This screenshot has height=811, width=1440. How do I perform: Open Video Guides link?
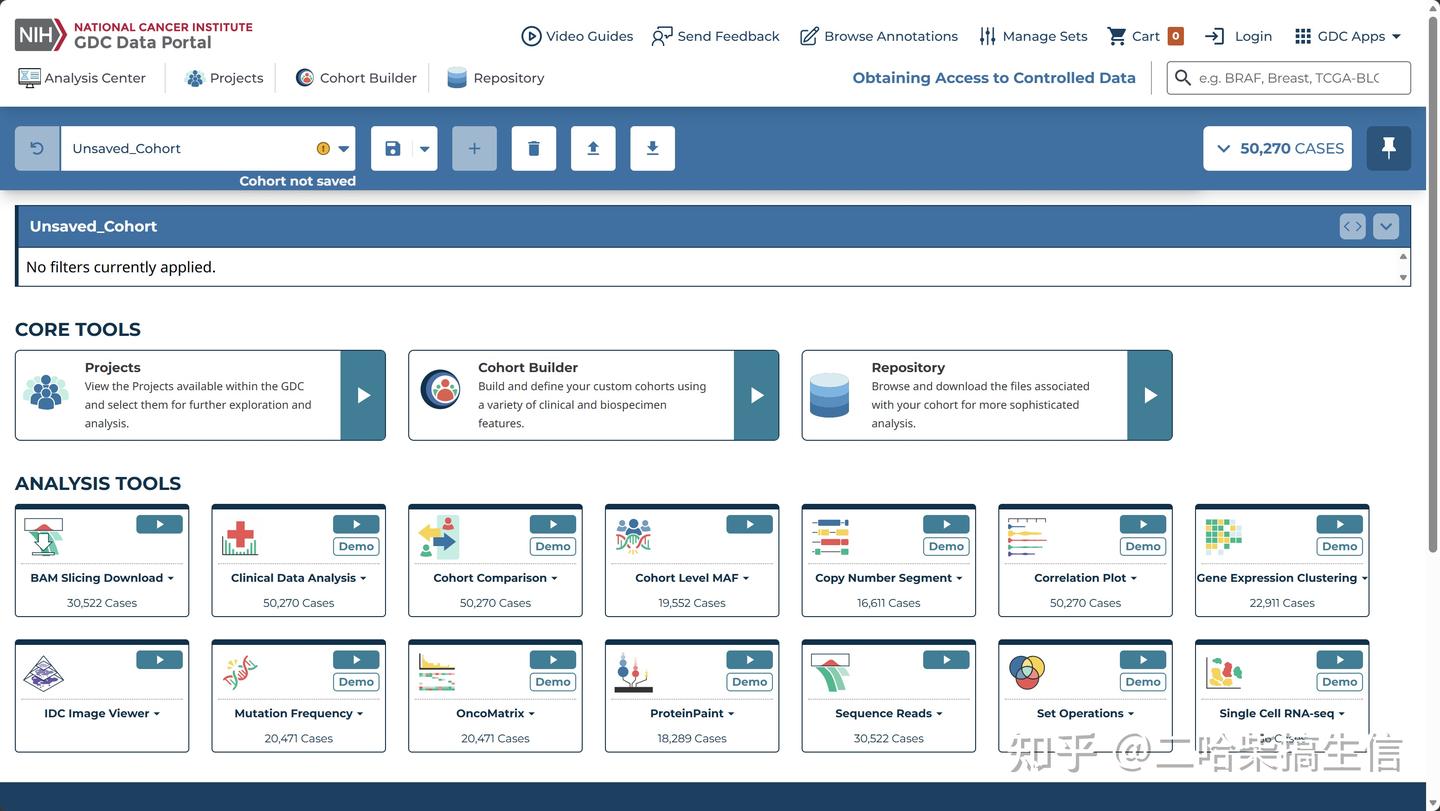pyautogui.click(x=577, y=36)
